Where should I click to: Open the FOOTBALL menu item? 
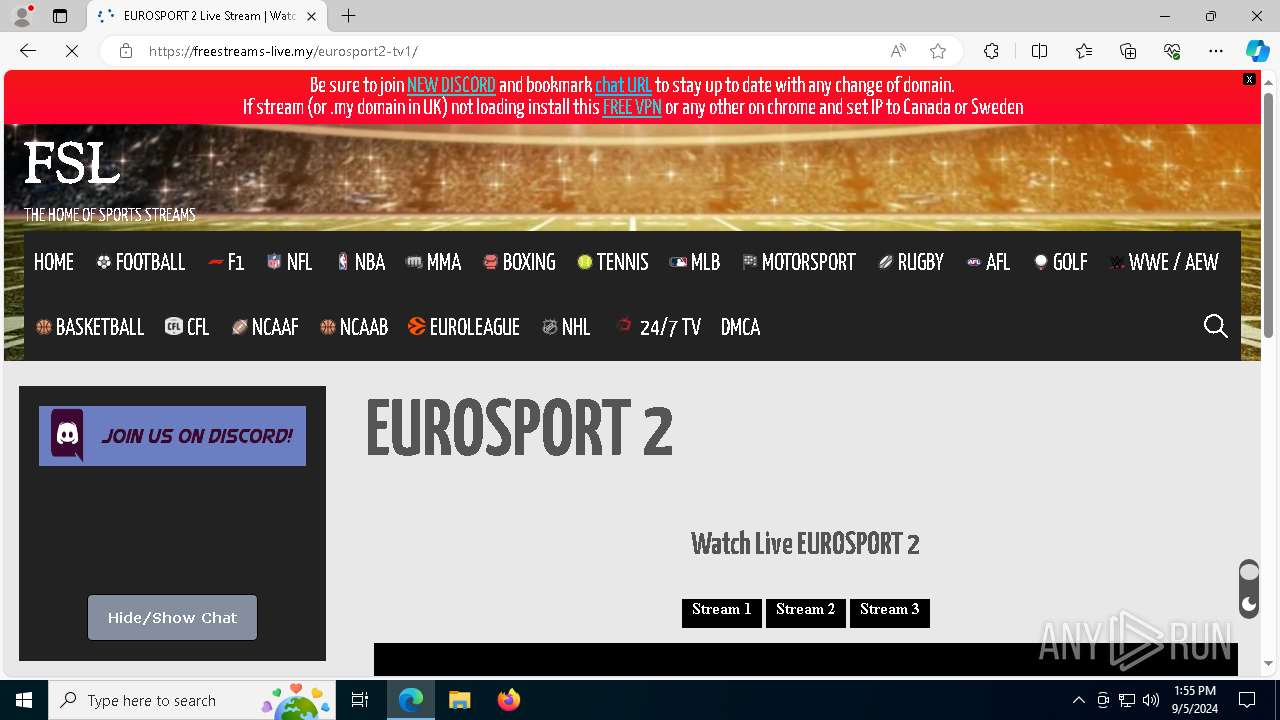(141, 262)
